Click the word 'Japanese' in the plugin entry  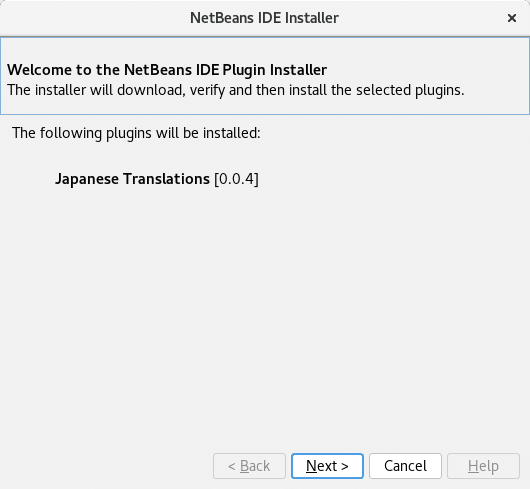coord(87,179)
